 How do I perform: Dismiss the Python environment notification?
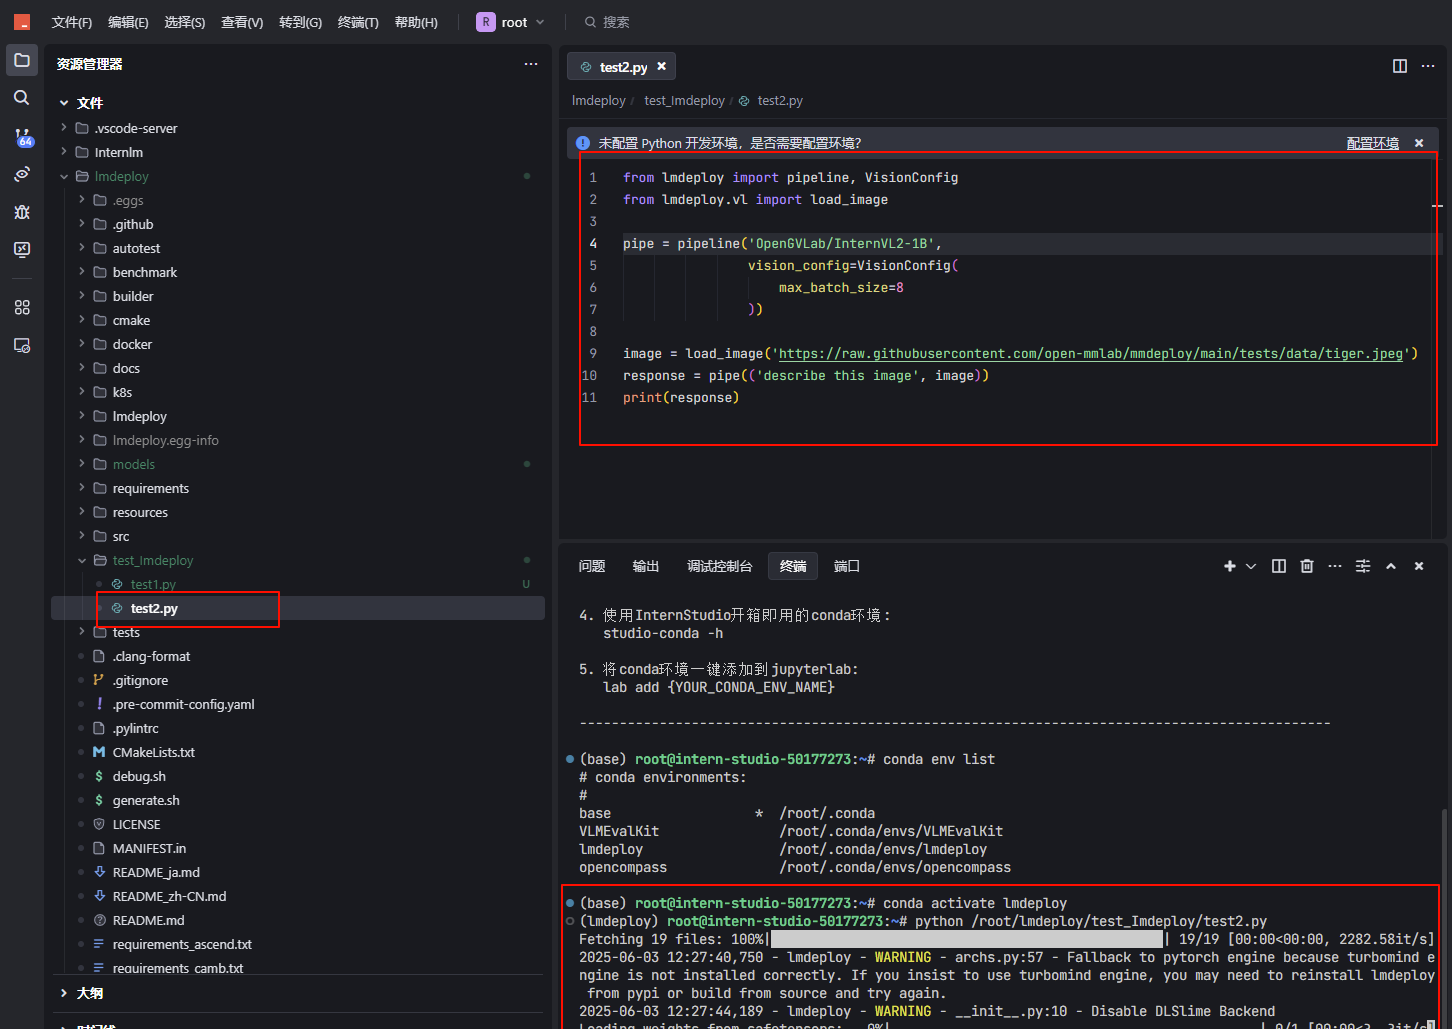pyautogui.click(x=1419, y=142)
